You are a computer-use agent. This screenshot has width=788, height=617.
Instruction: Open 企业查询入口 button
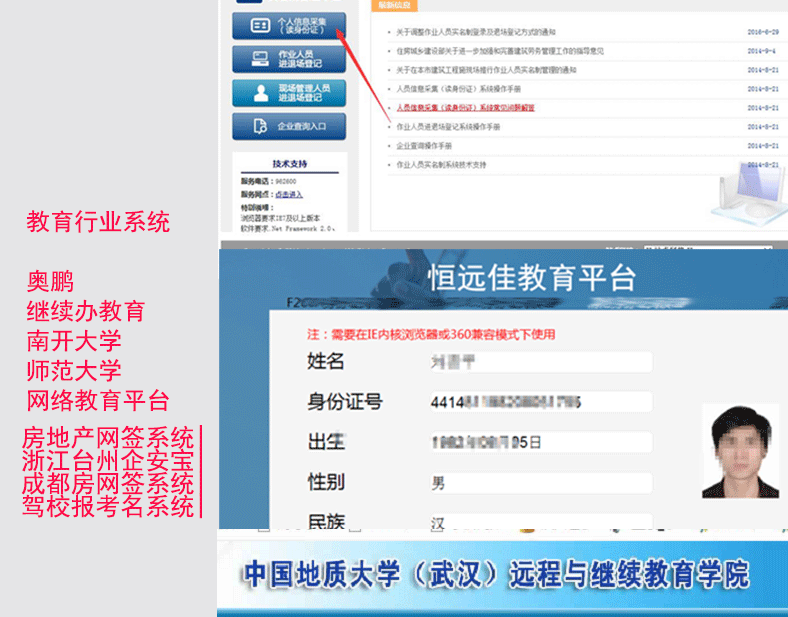click(289, 126)
